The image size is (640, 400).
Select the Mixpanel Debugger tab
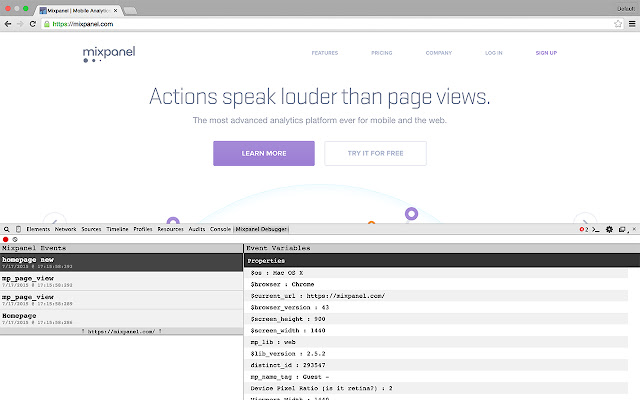click(261, 229)
